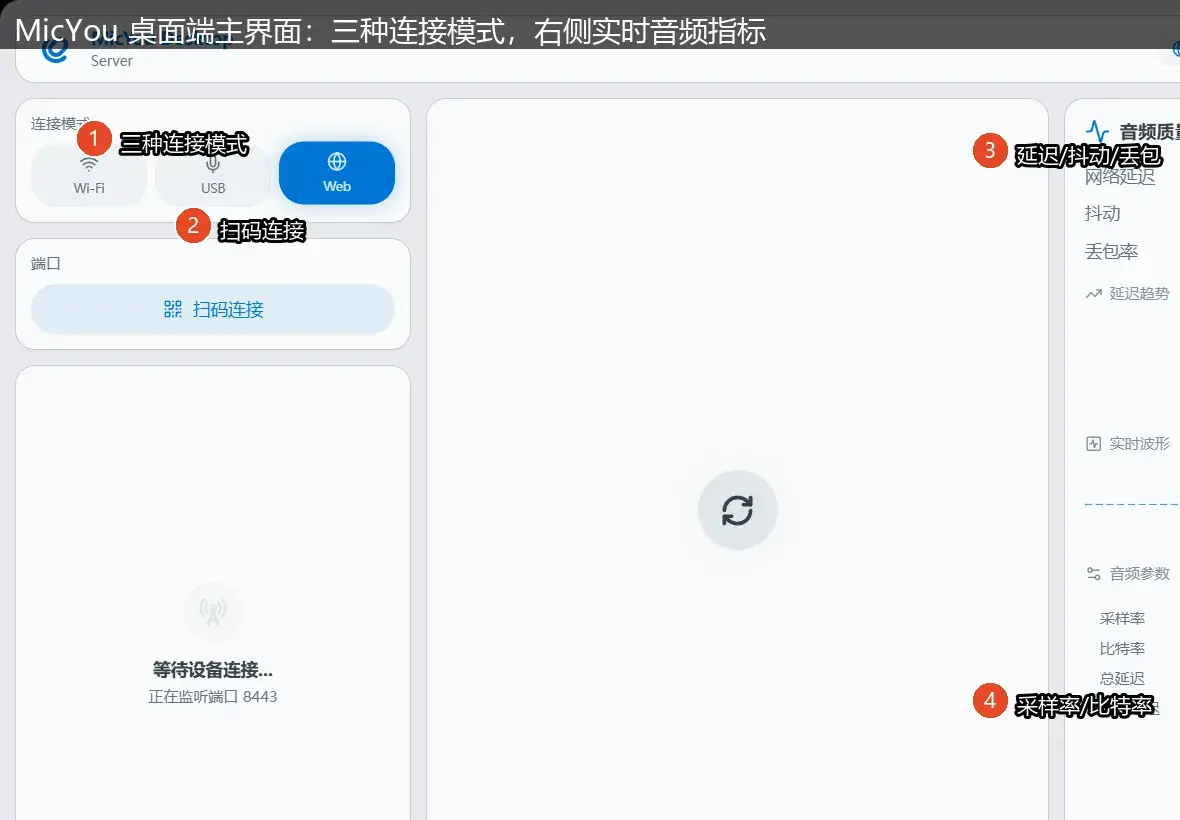Viewport: 1180px width, 820px height.
Task: Click the 延迟趋势 section heading
Action: (1139, 293)
